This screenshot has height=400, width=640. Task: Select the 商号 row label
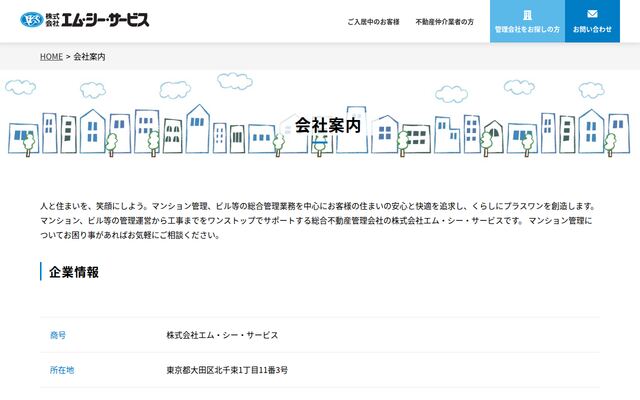[x=58, y=335]
